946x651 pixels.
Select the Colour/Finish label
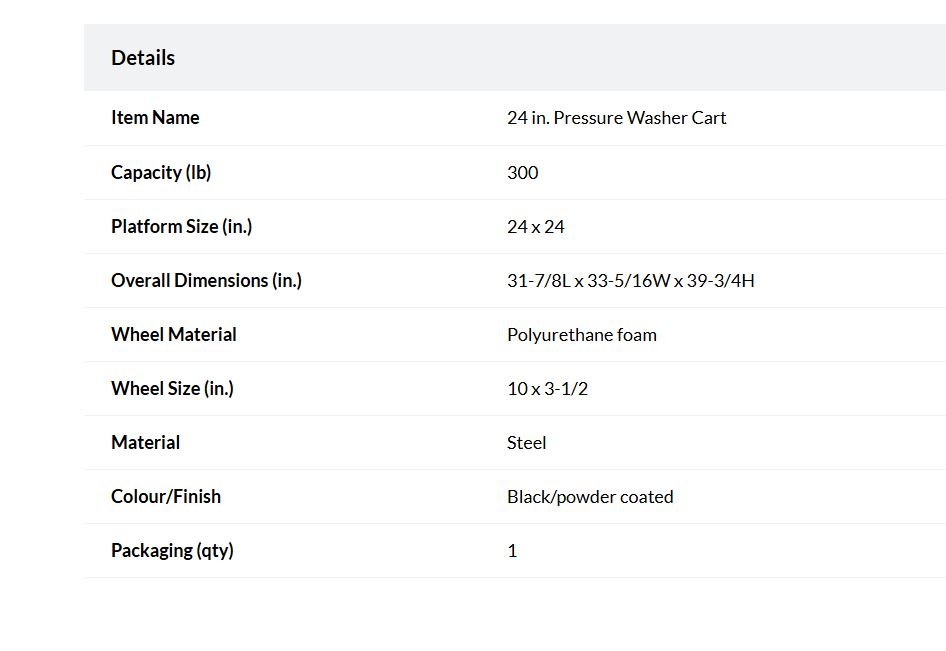166,497
